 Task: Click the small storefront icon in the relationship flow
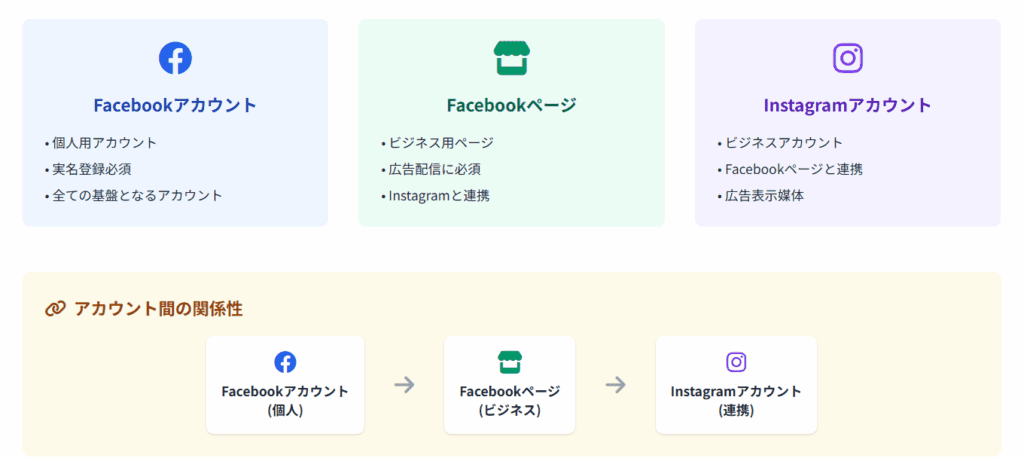[x=510, y=362]
